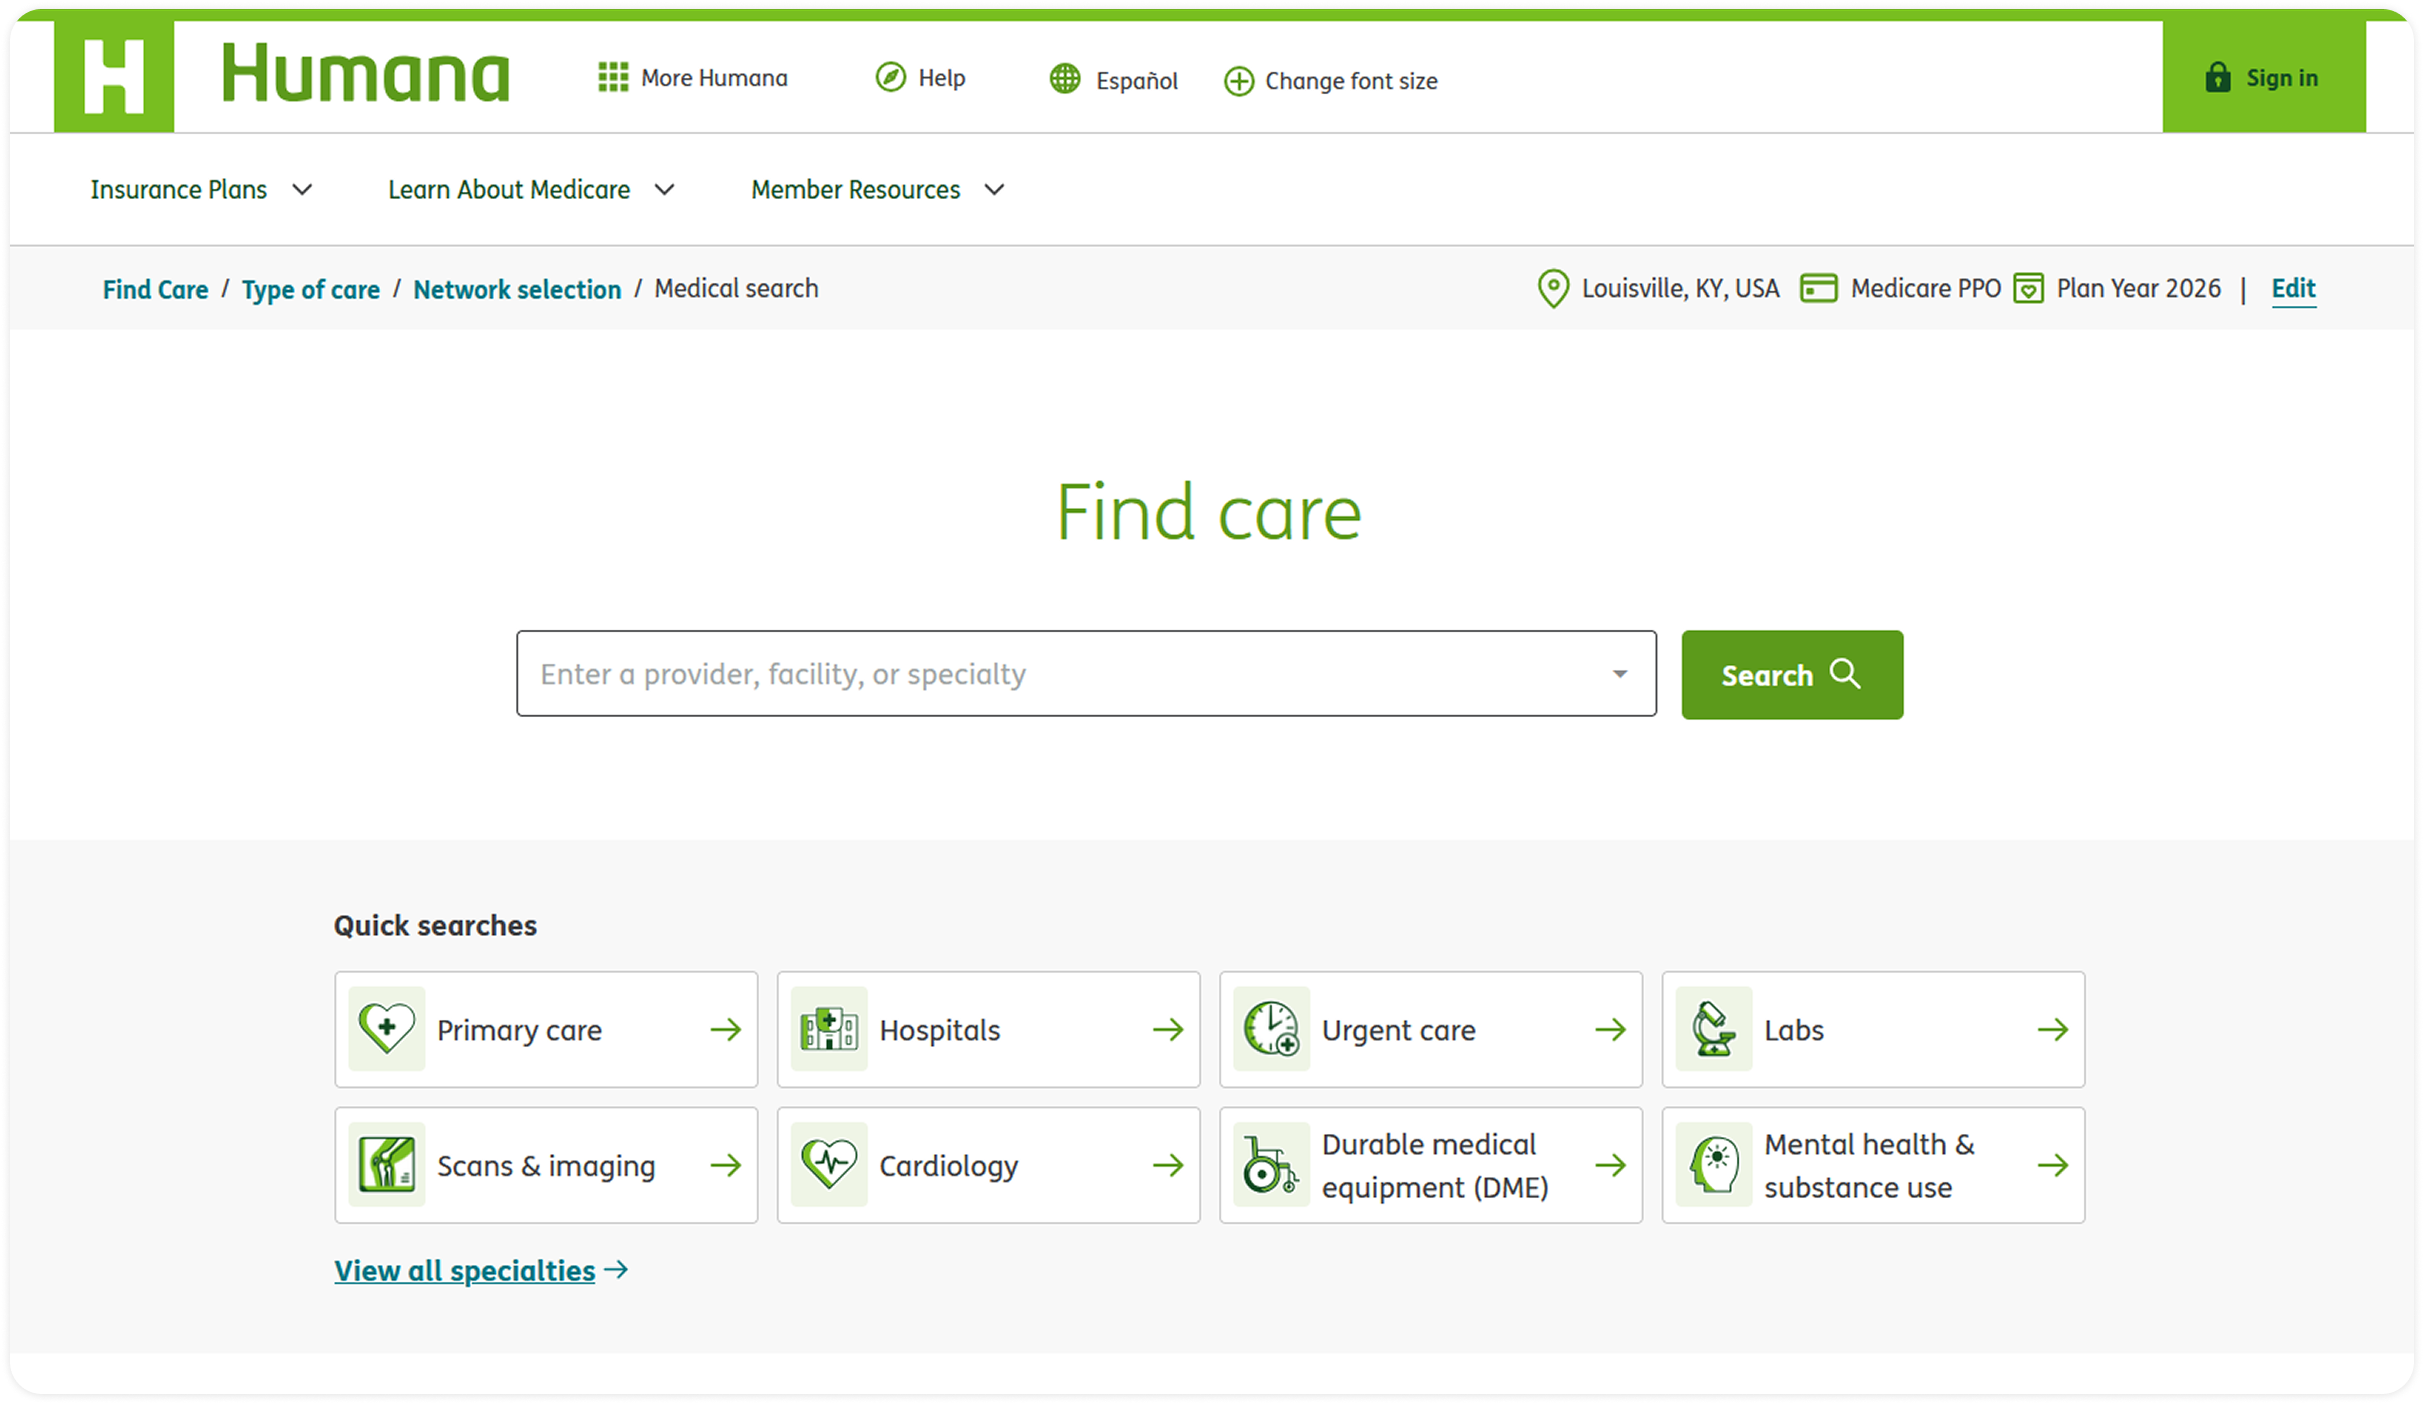Click the Cardiology heartbeat icon
2424x1405 pixels.
point(829,1165)
